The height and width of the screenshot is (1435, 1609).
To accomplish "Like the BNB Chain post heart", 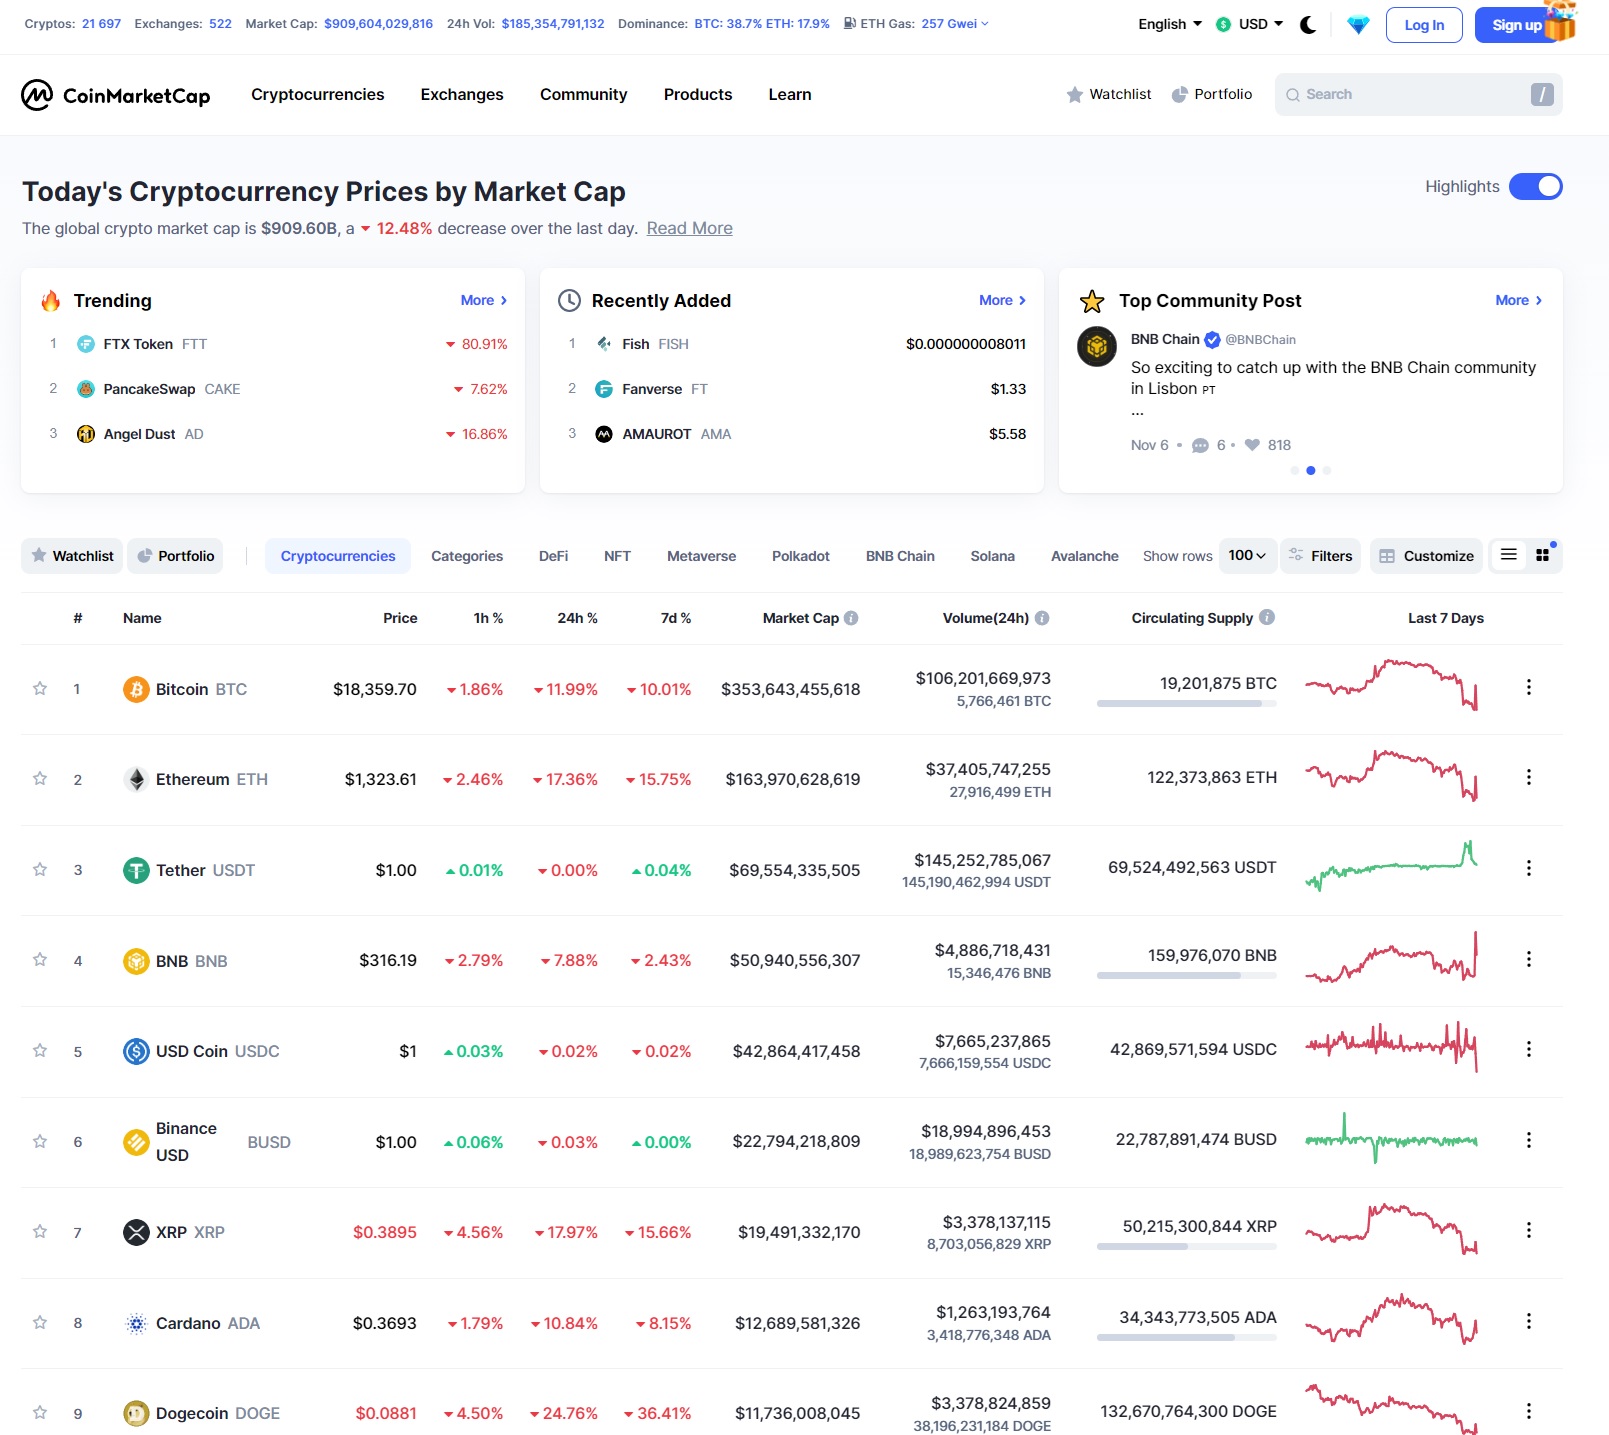I will tap(1252, 445).
